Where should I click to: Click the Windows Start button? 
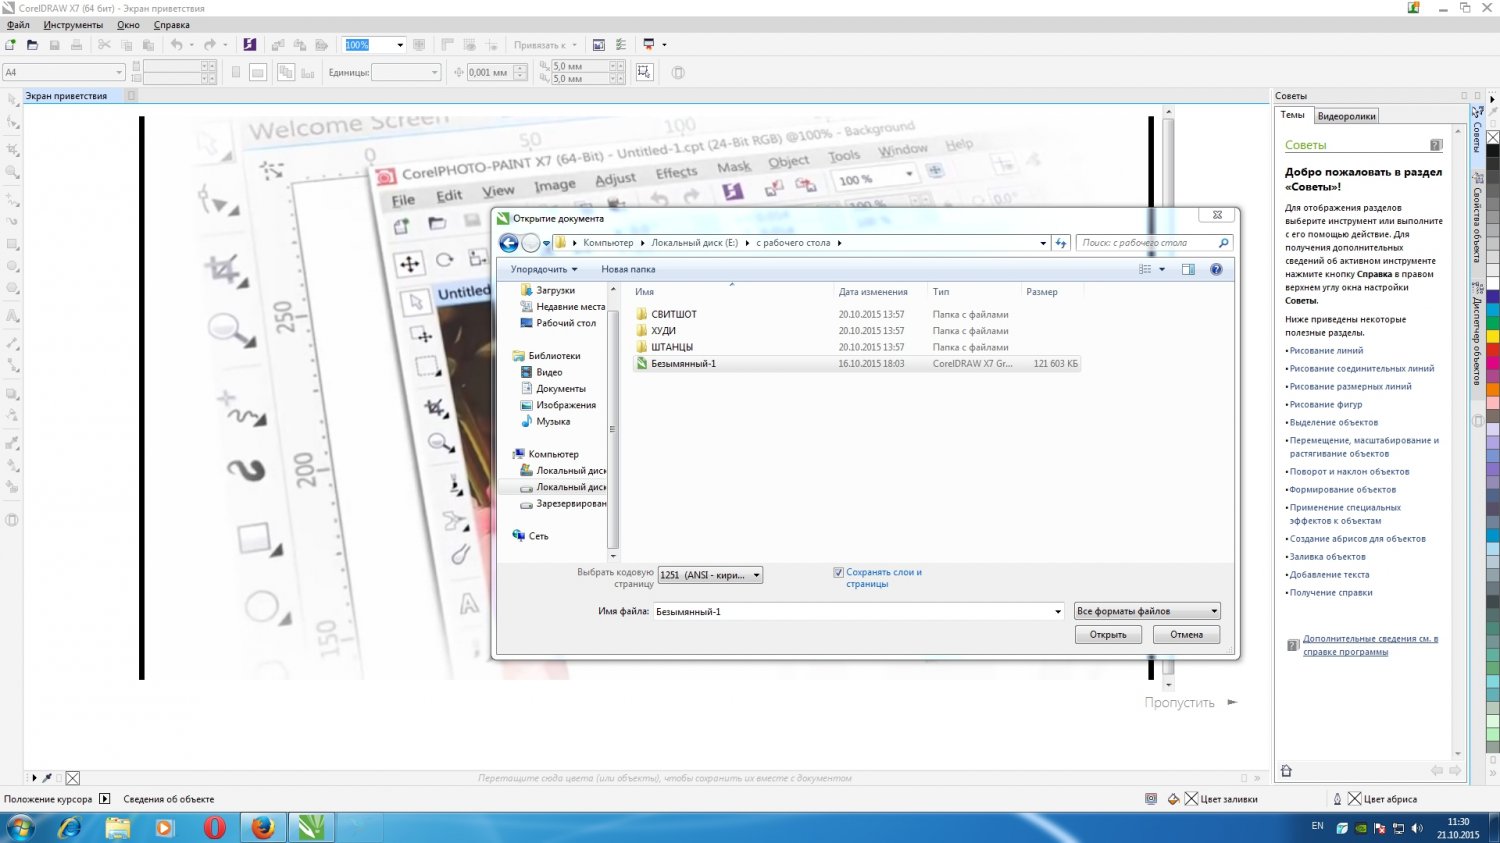pyautogui.click(x=20, y=827)
